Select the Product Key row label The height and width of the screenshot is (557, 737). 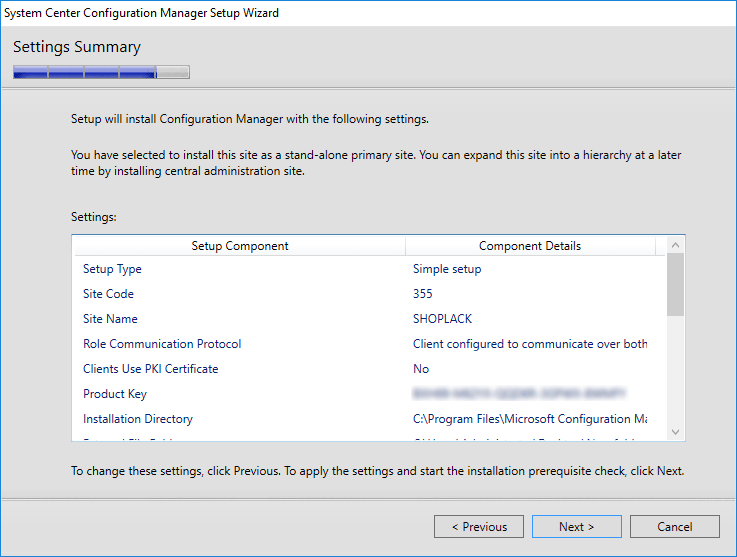(x=115, y=393)
